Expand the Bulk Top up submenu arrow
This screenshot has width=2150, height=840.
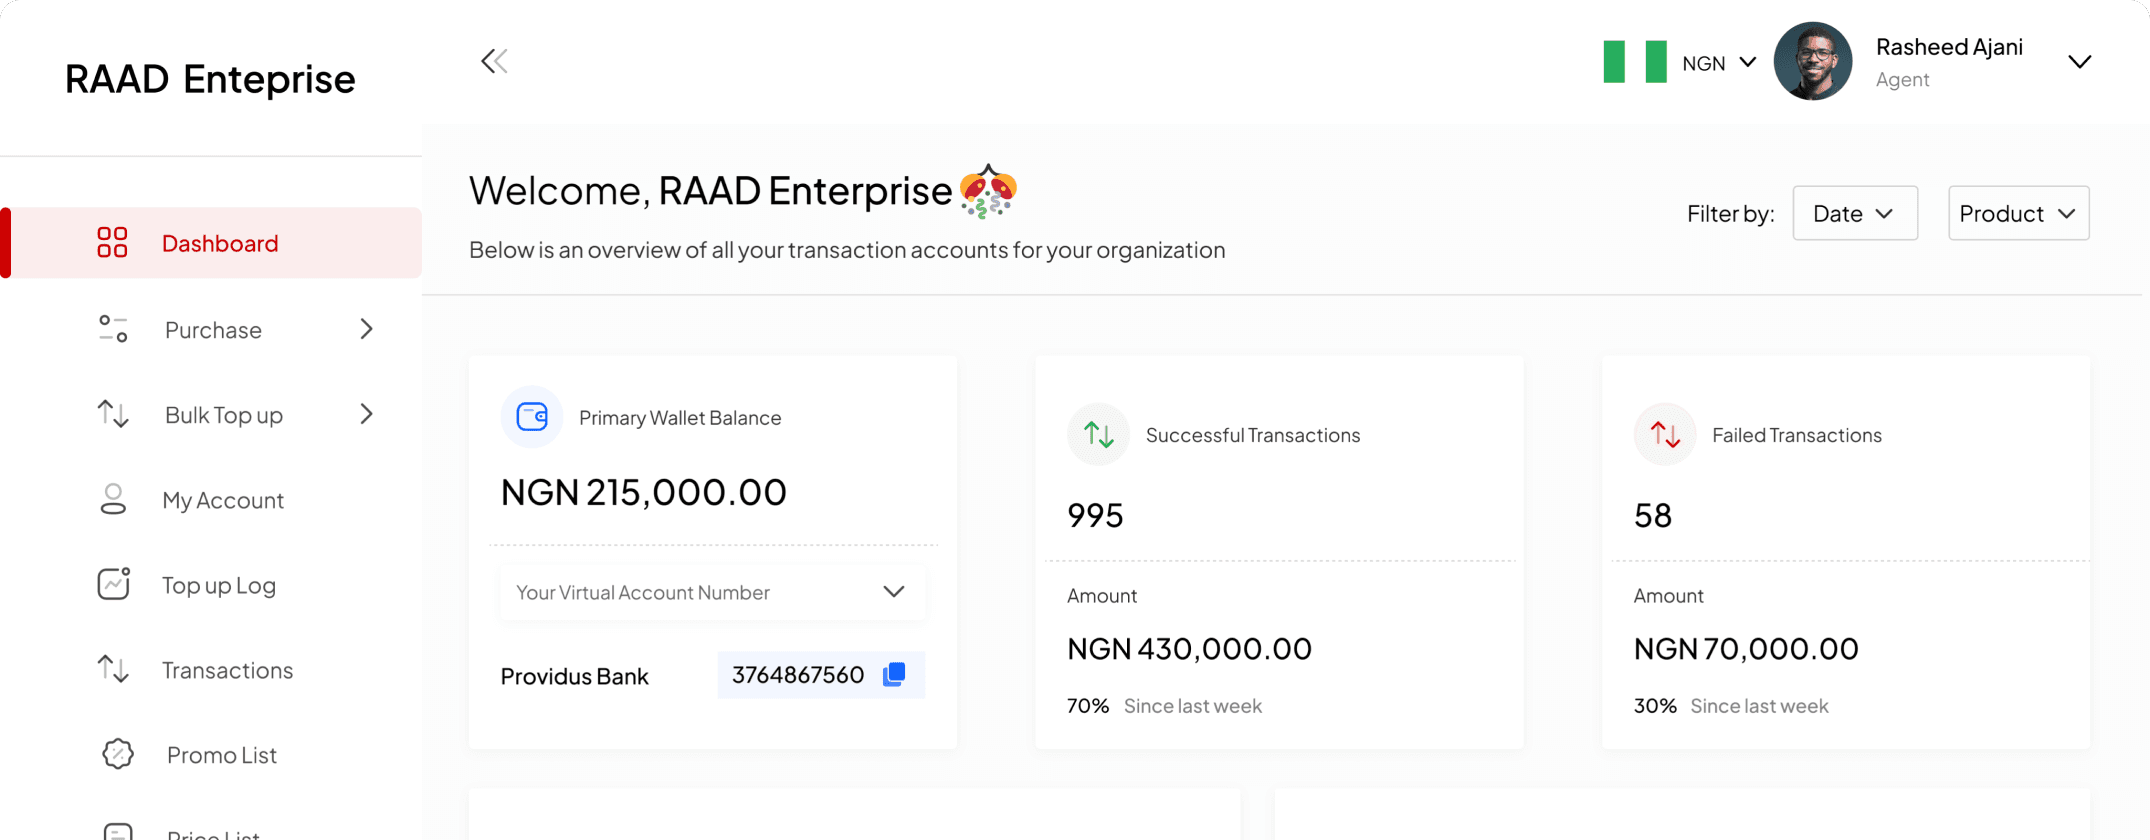click(367, 414)
